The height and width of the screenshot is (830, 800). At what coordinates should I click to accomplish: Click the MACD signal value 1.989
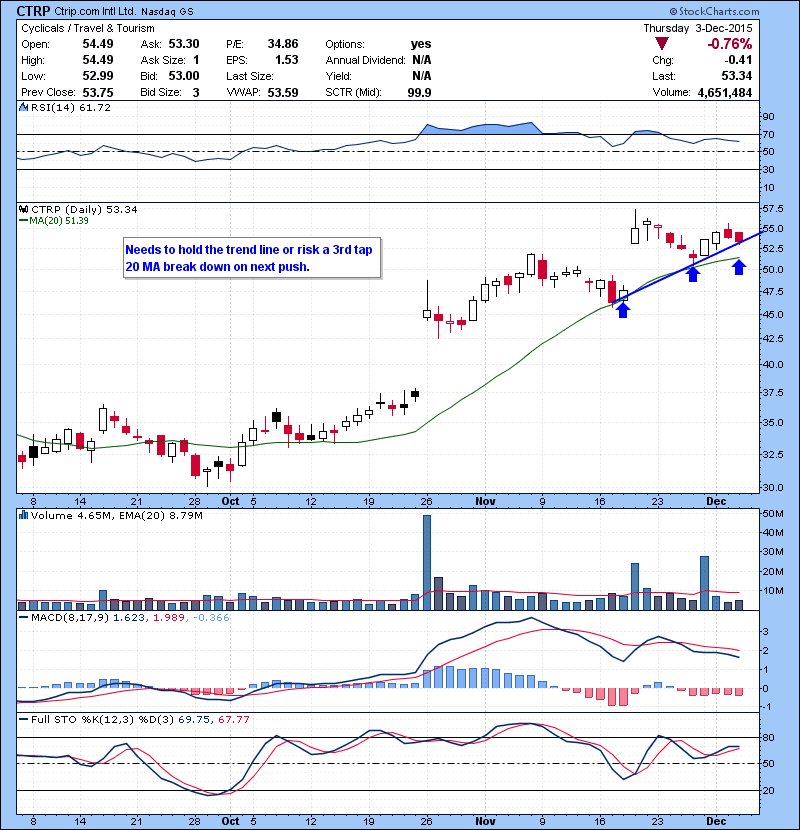[x=169, y=617]
